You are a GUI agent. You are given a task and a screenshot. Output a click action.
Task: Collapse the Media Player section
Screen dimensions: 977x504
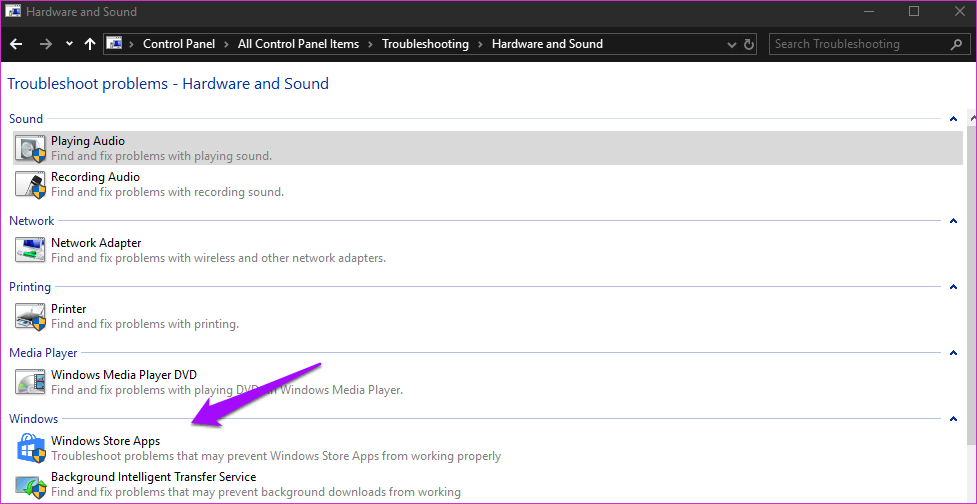tap(953, 353)
